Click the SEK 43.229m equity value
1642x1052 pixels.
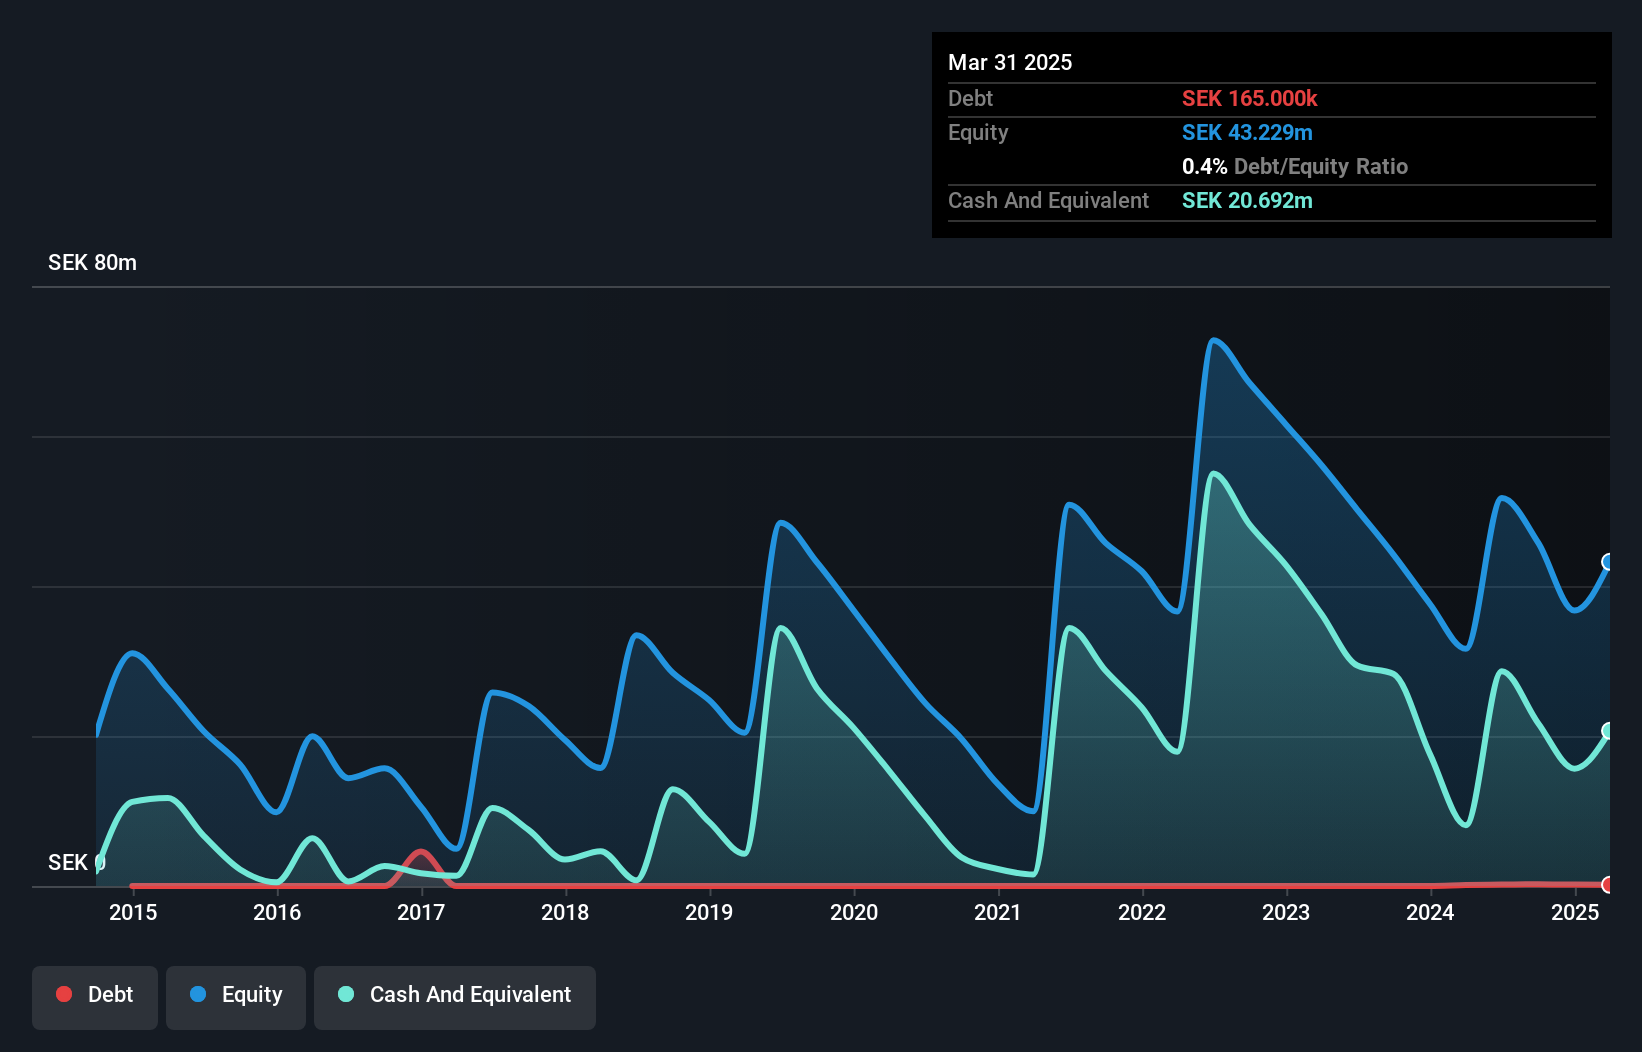pos(1247,133)
